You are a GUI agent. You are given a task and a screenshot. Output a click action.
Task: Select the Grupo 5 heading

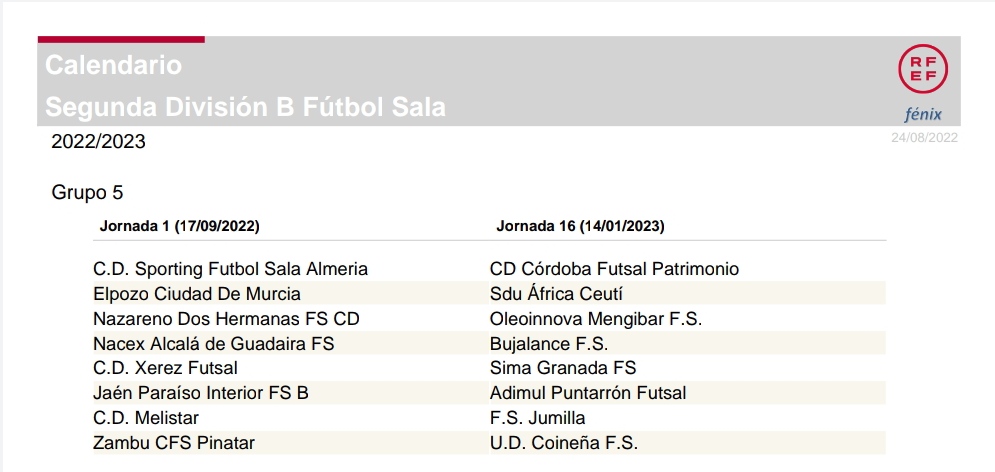[88, 192]
